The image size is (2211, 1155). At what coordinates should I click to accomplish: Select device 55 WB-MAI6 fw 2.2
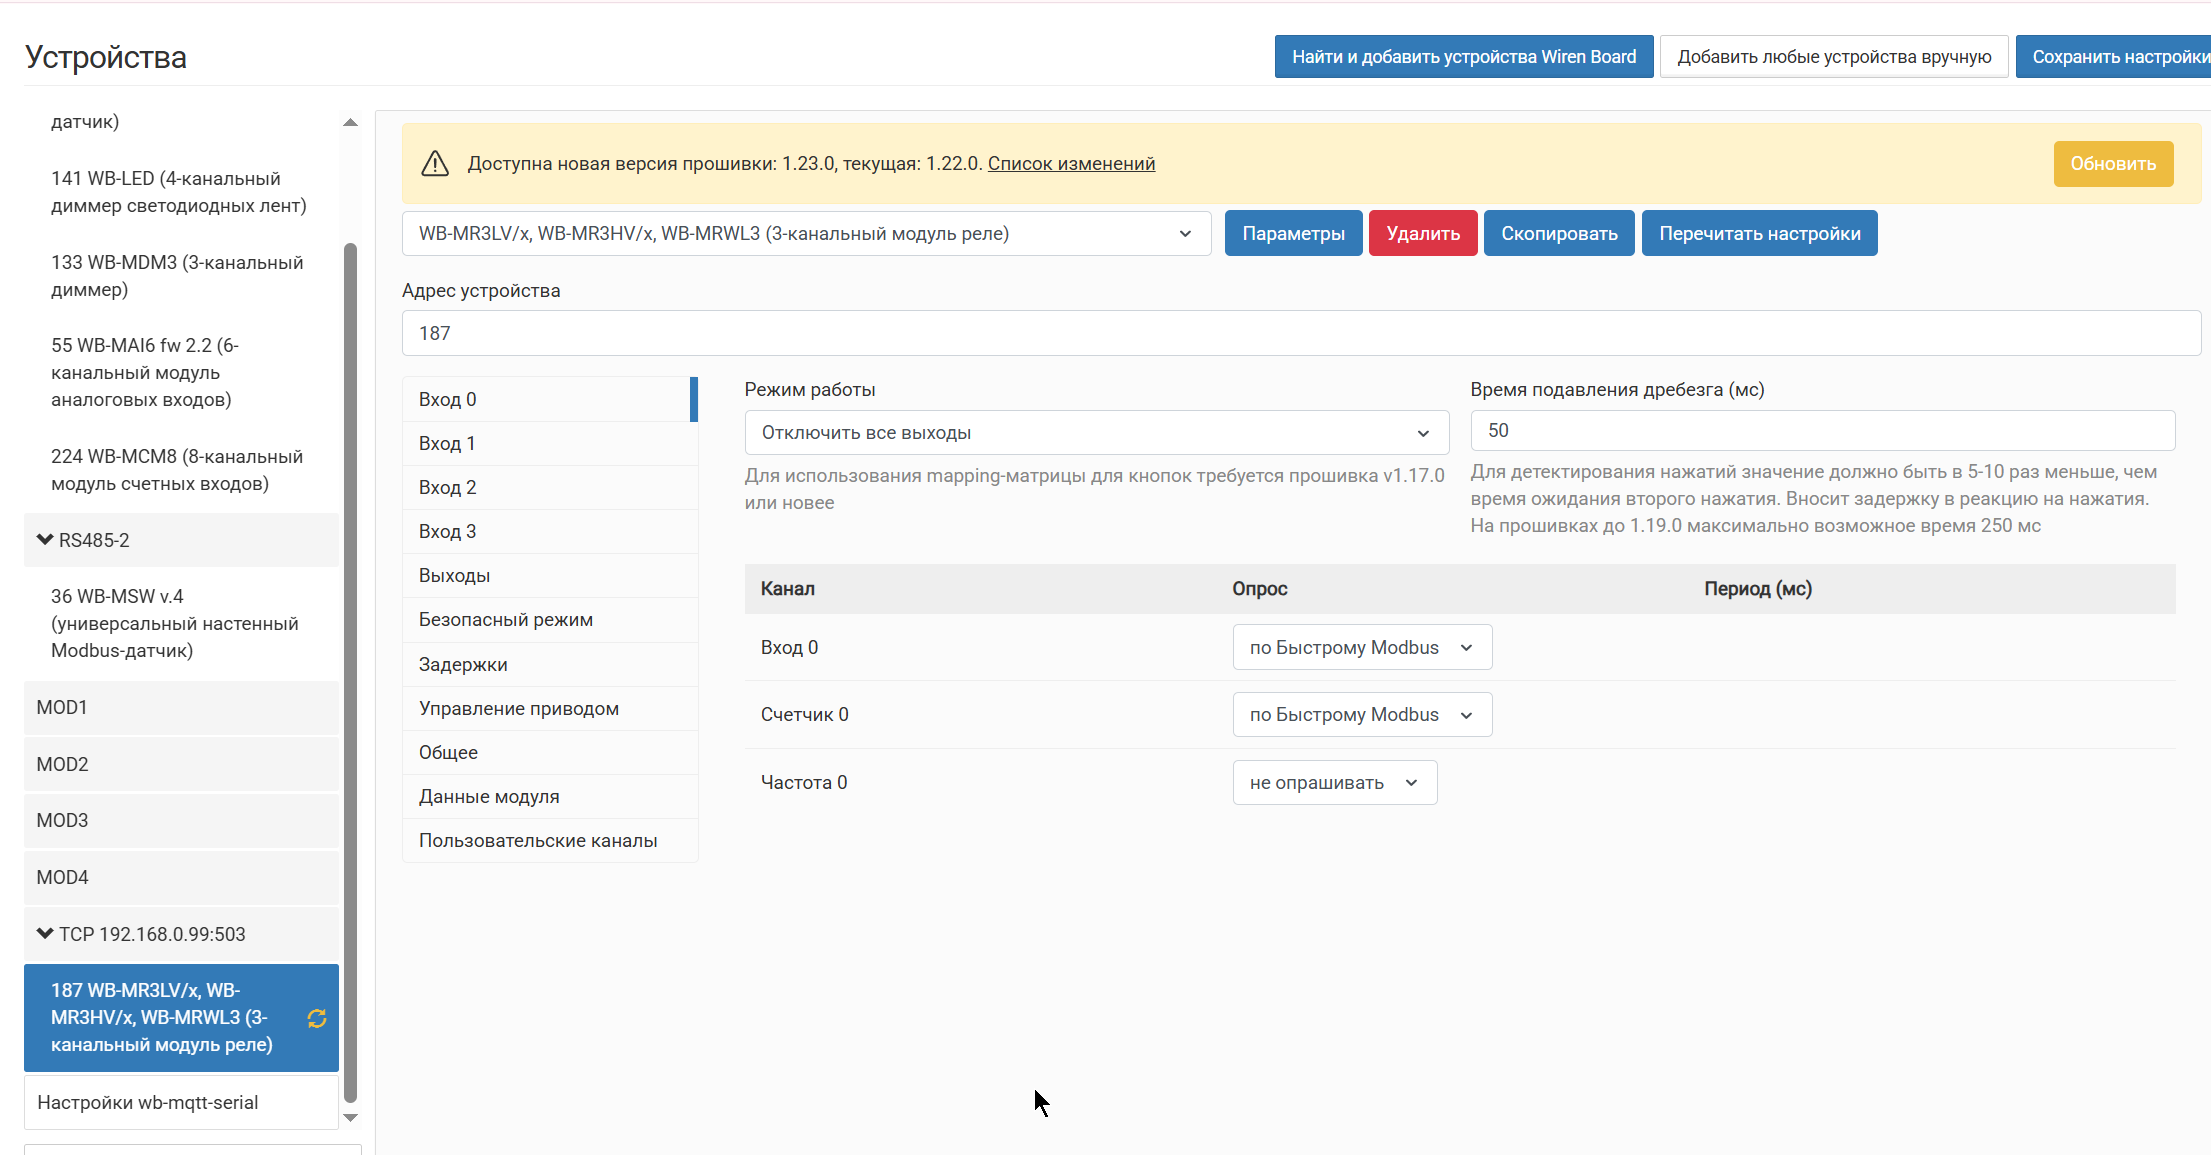coord(181,372)
